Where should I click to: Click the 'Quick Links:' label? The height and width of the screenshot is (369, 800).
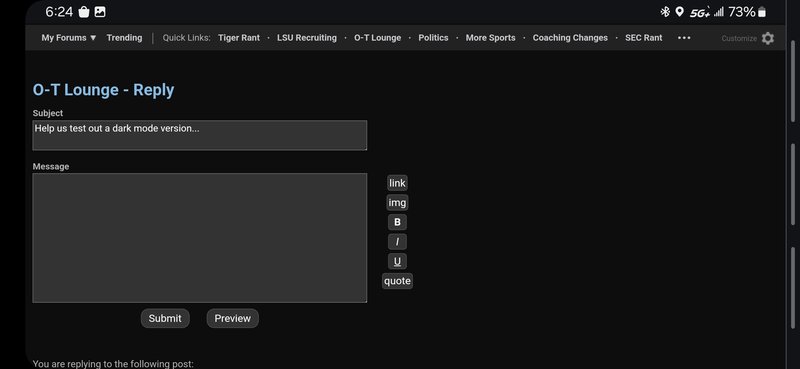(186, 38)
